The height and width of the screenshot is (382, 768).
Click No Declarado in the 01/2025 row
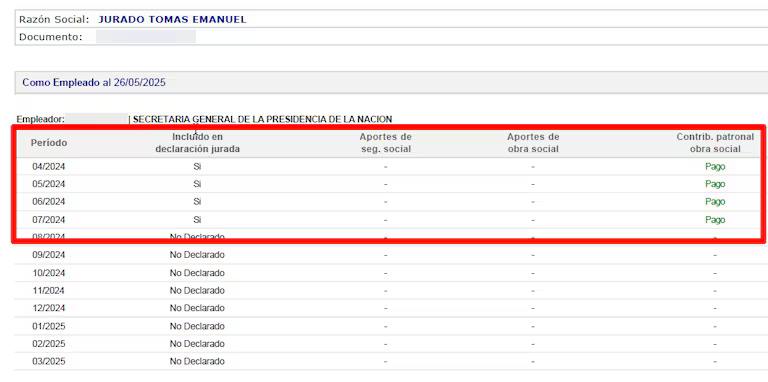[x=197, y=326]
